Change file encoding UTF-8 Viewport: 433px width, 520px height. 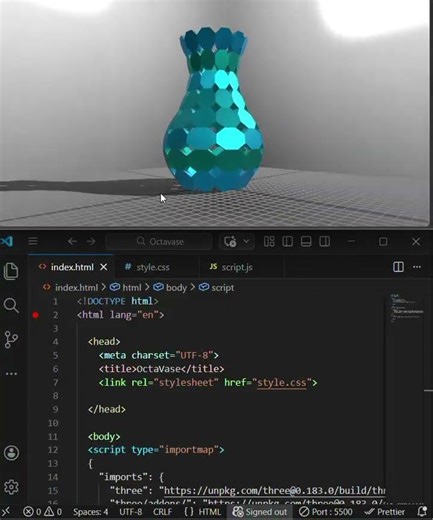pos(130,512)
